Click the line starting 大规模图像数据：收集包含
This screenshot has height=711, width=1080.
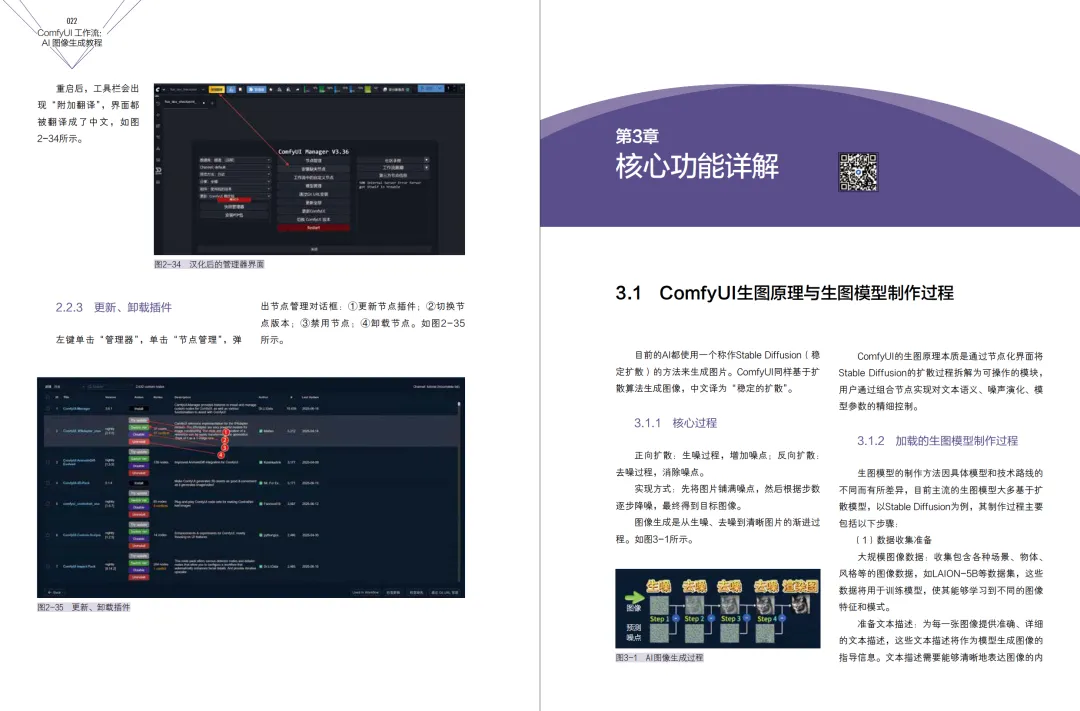950,557
